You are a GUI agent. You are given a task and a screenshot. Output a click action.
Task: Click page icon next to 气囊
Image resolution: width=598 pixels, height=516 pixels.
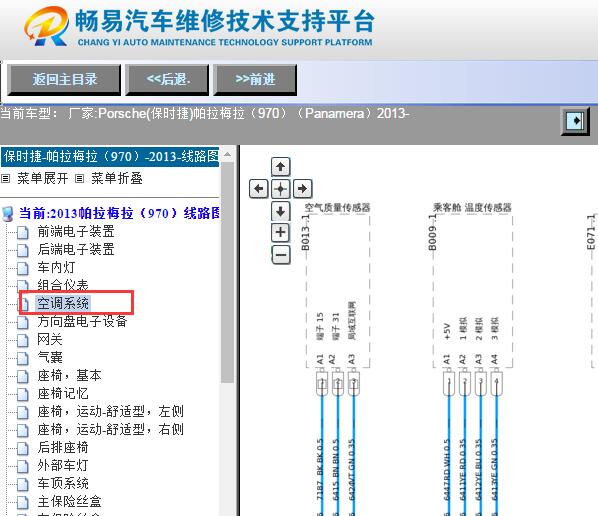(x=23, y=358)
